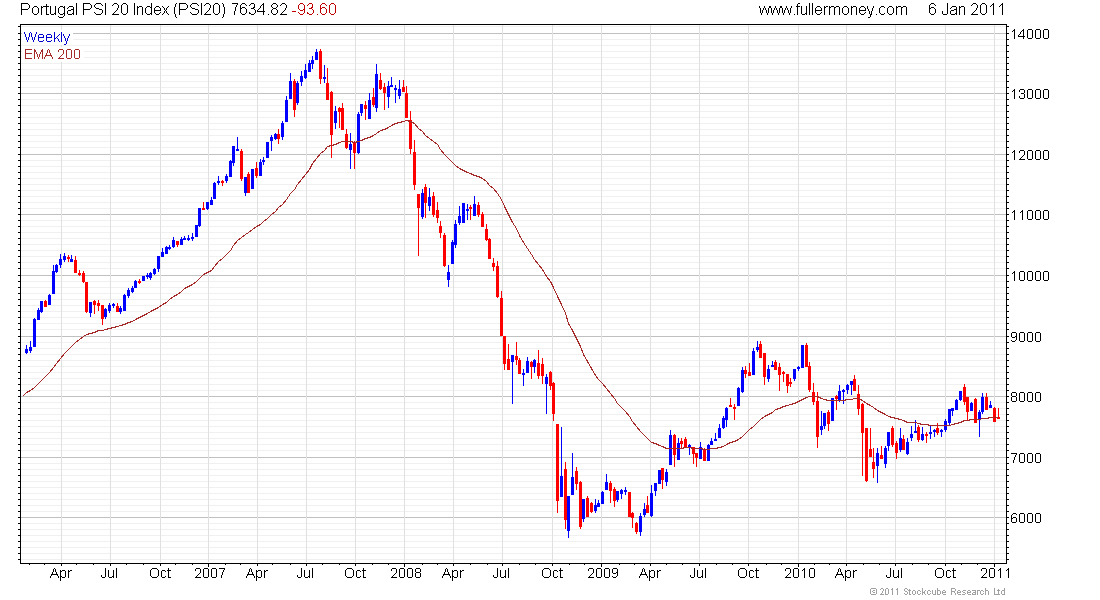Click the 'Jul' label right after 2008's Apr
Viewport: 1100px width, 600px height.
pyautogui.click(x=501, y=573)
